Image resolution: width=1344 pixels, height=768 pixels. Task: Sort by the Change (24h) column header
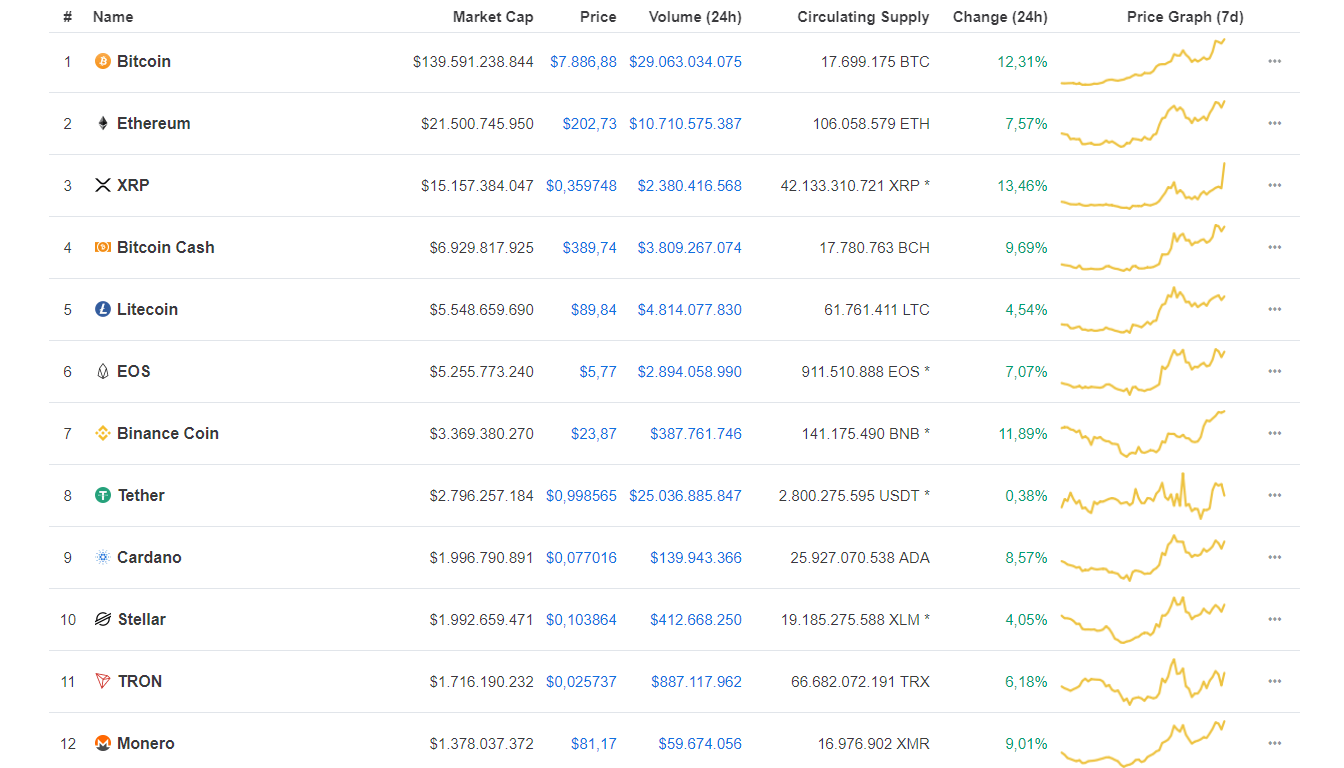(1000, 17)
